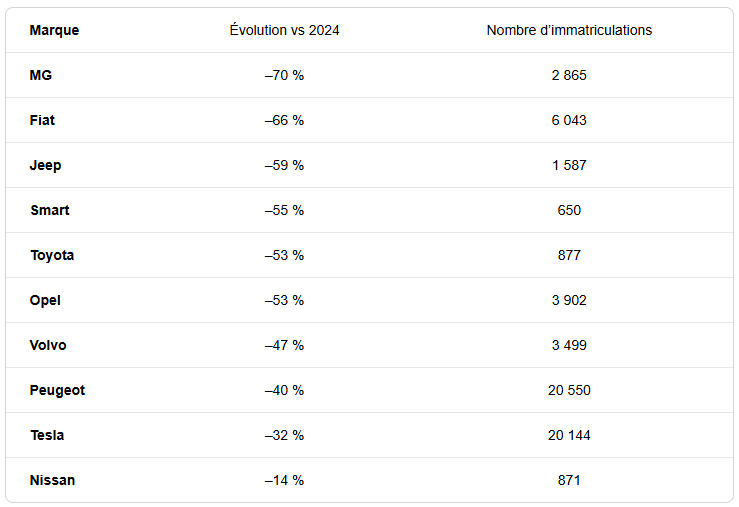739x507 pixels.
Task: Click the Évolution vs 2024 column header
Action: pos(284,30)
